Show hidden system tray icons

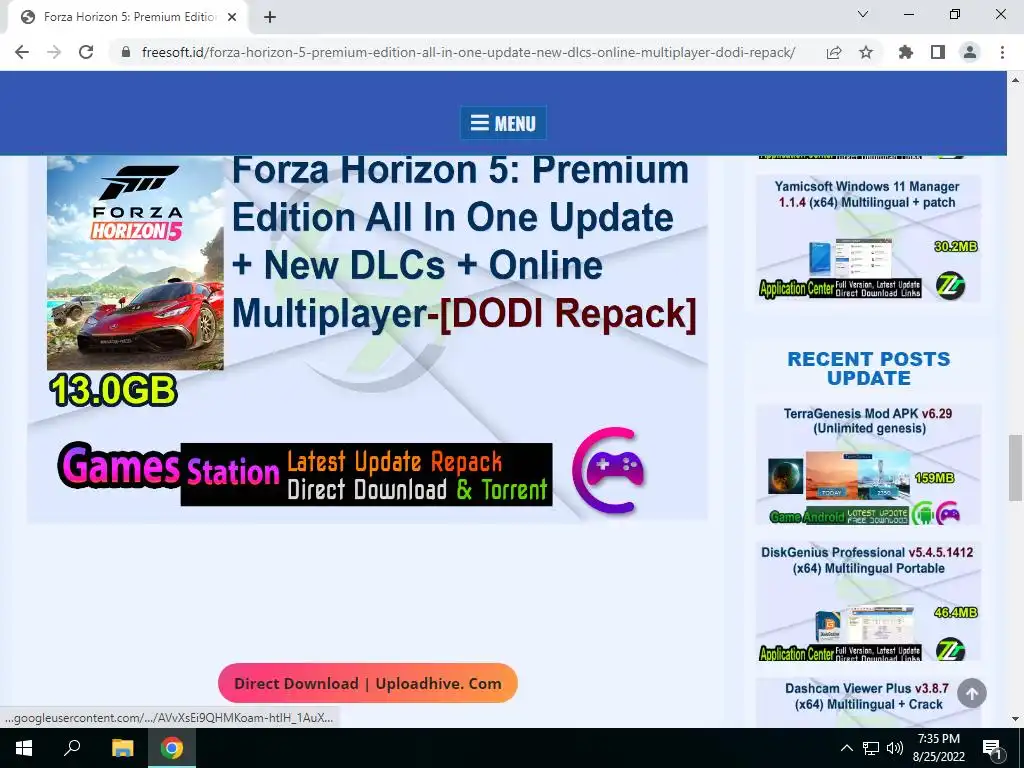tap(846, 748)
